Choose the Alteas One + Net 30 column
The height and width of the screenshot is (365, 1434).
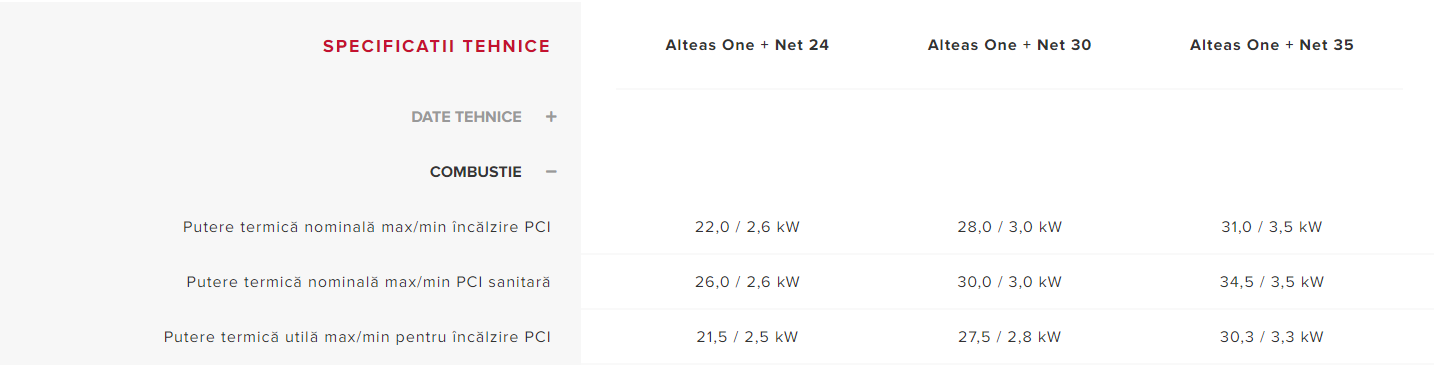[x=1010, y=45]
